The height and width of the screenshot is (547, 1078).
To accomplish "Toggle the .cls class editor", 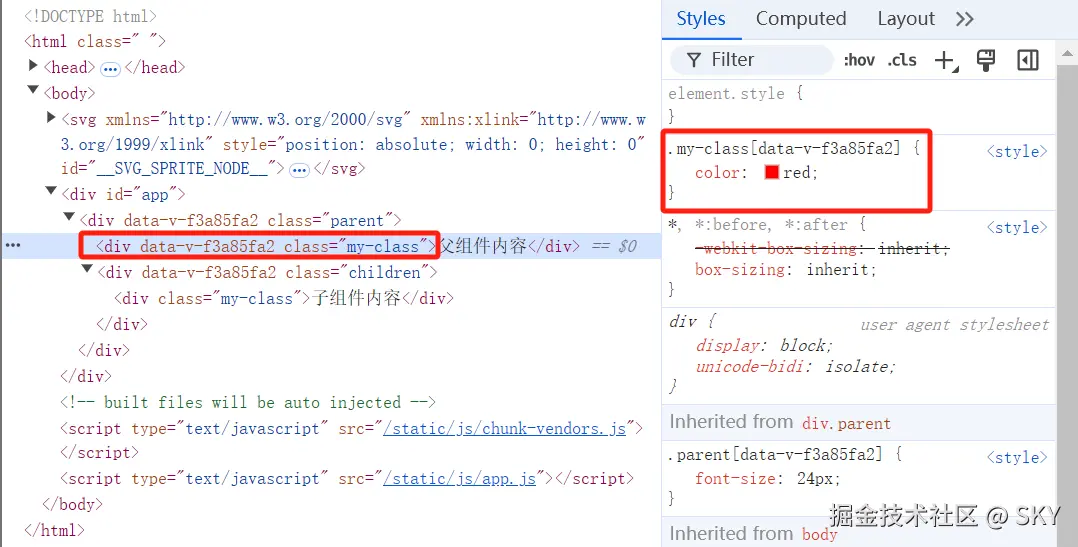I will 902,60.
